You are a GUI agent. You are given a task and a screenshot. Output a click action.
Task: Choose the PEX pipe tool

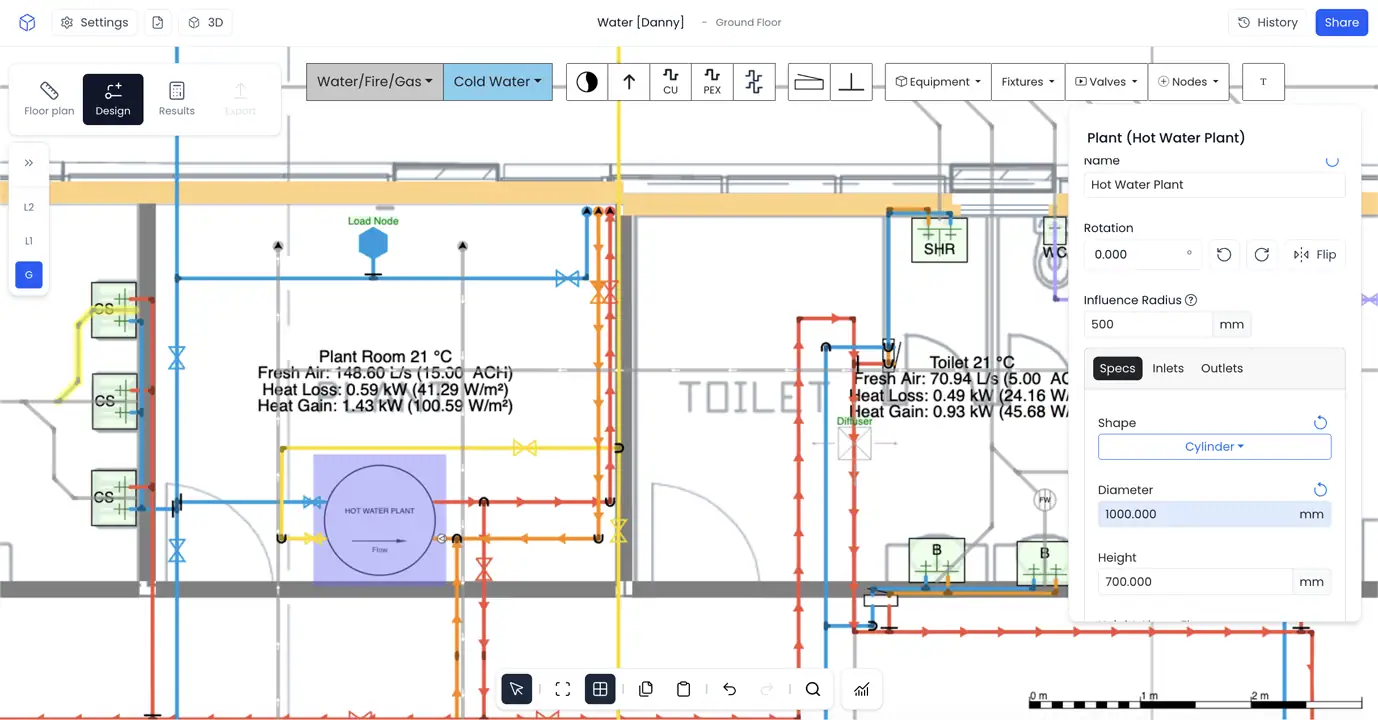tap(712, 82)
